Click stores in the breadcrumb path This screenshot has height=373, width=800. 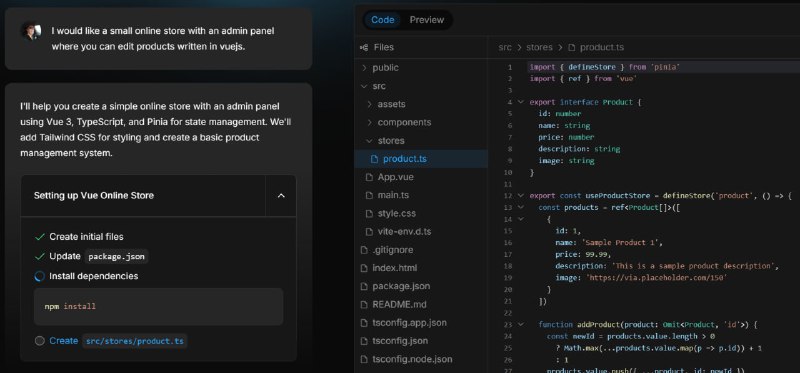(x=539, y=47)
